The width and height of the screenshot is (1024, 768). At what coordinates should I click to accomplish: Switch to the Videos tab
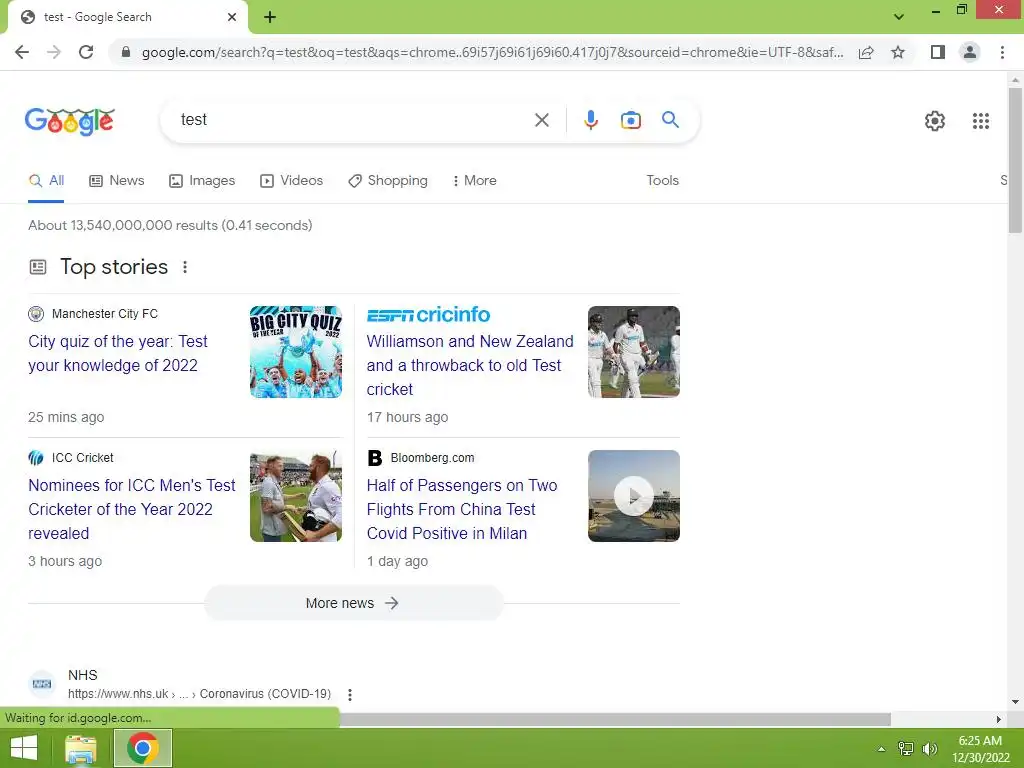point(291,180)
